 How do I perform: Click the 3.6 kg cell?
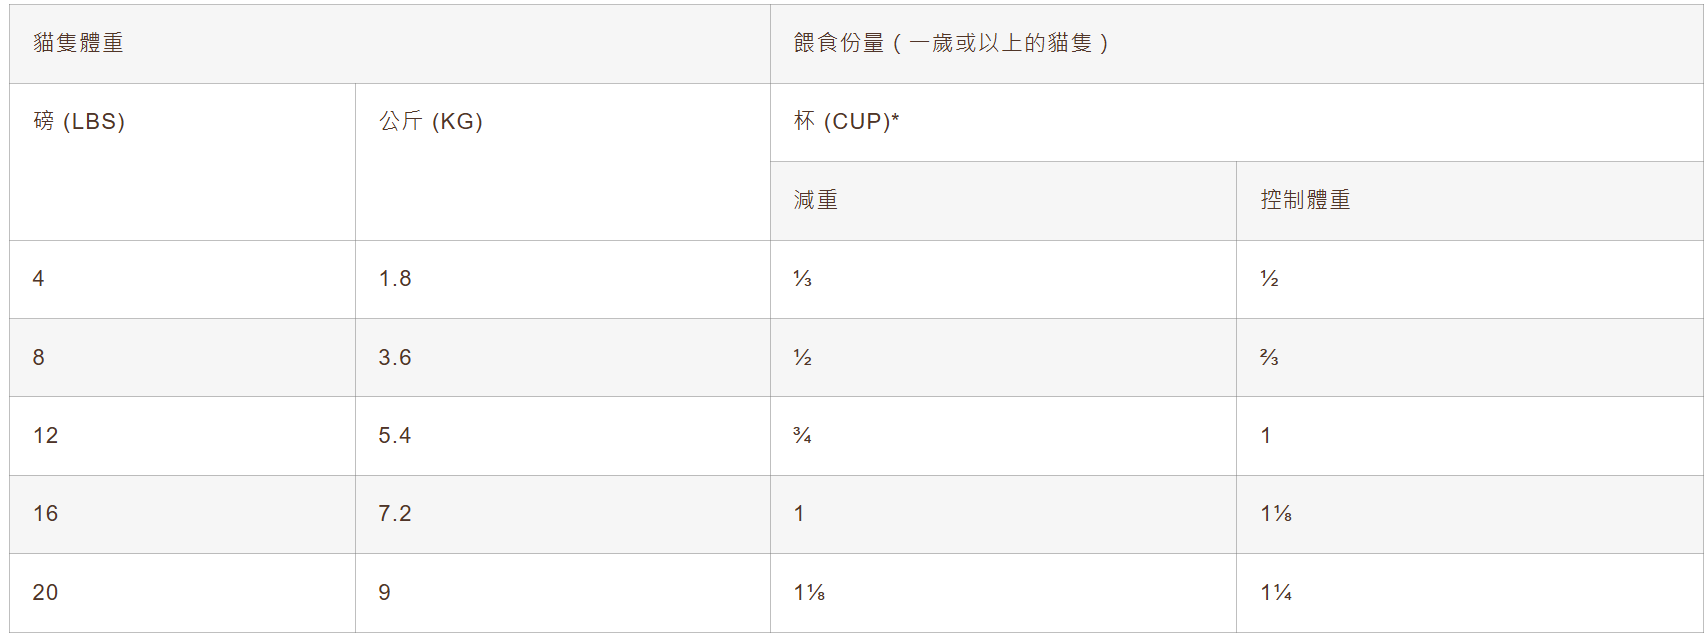pos(395,357)
